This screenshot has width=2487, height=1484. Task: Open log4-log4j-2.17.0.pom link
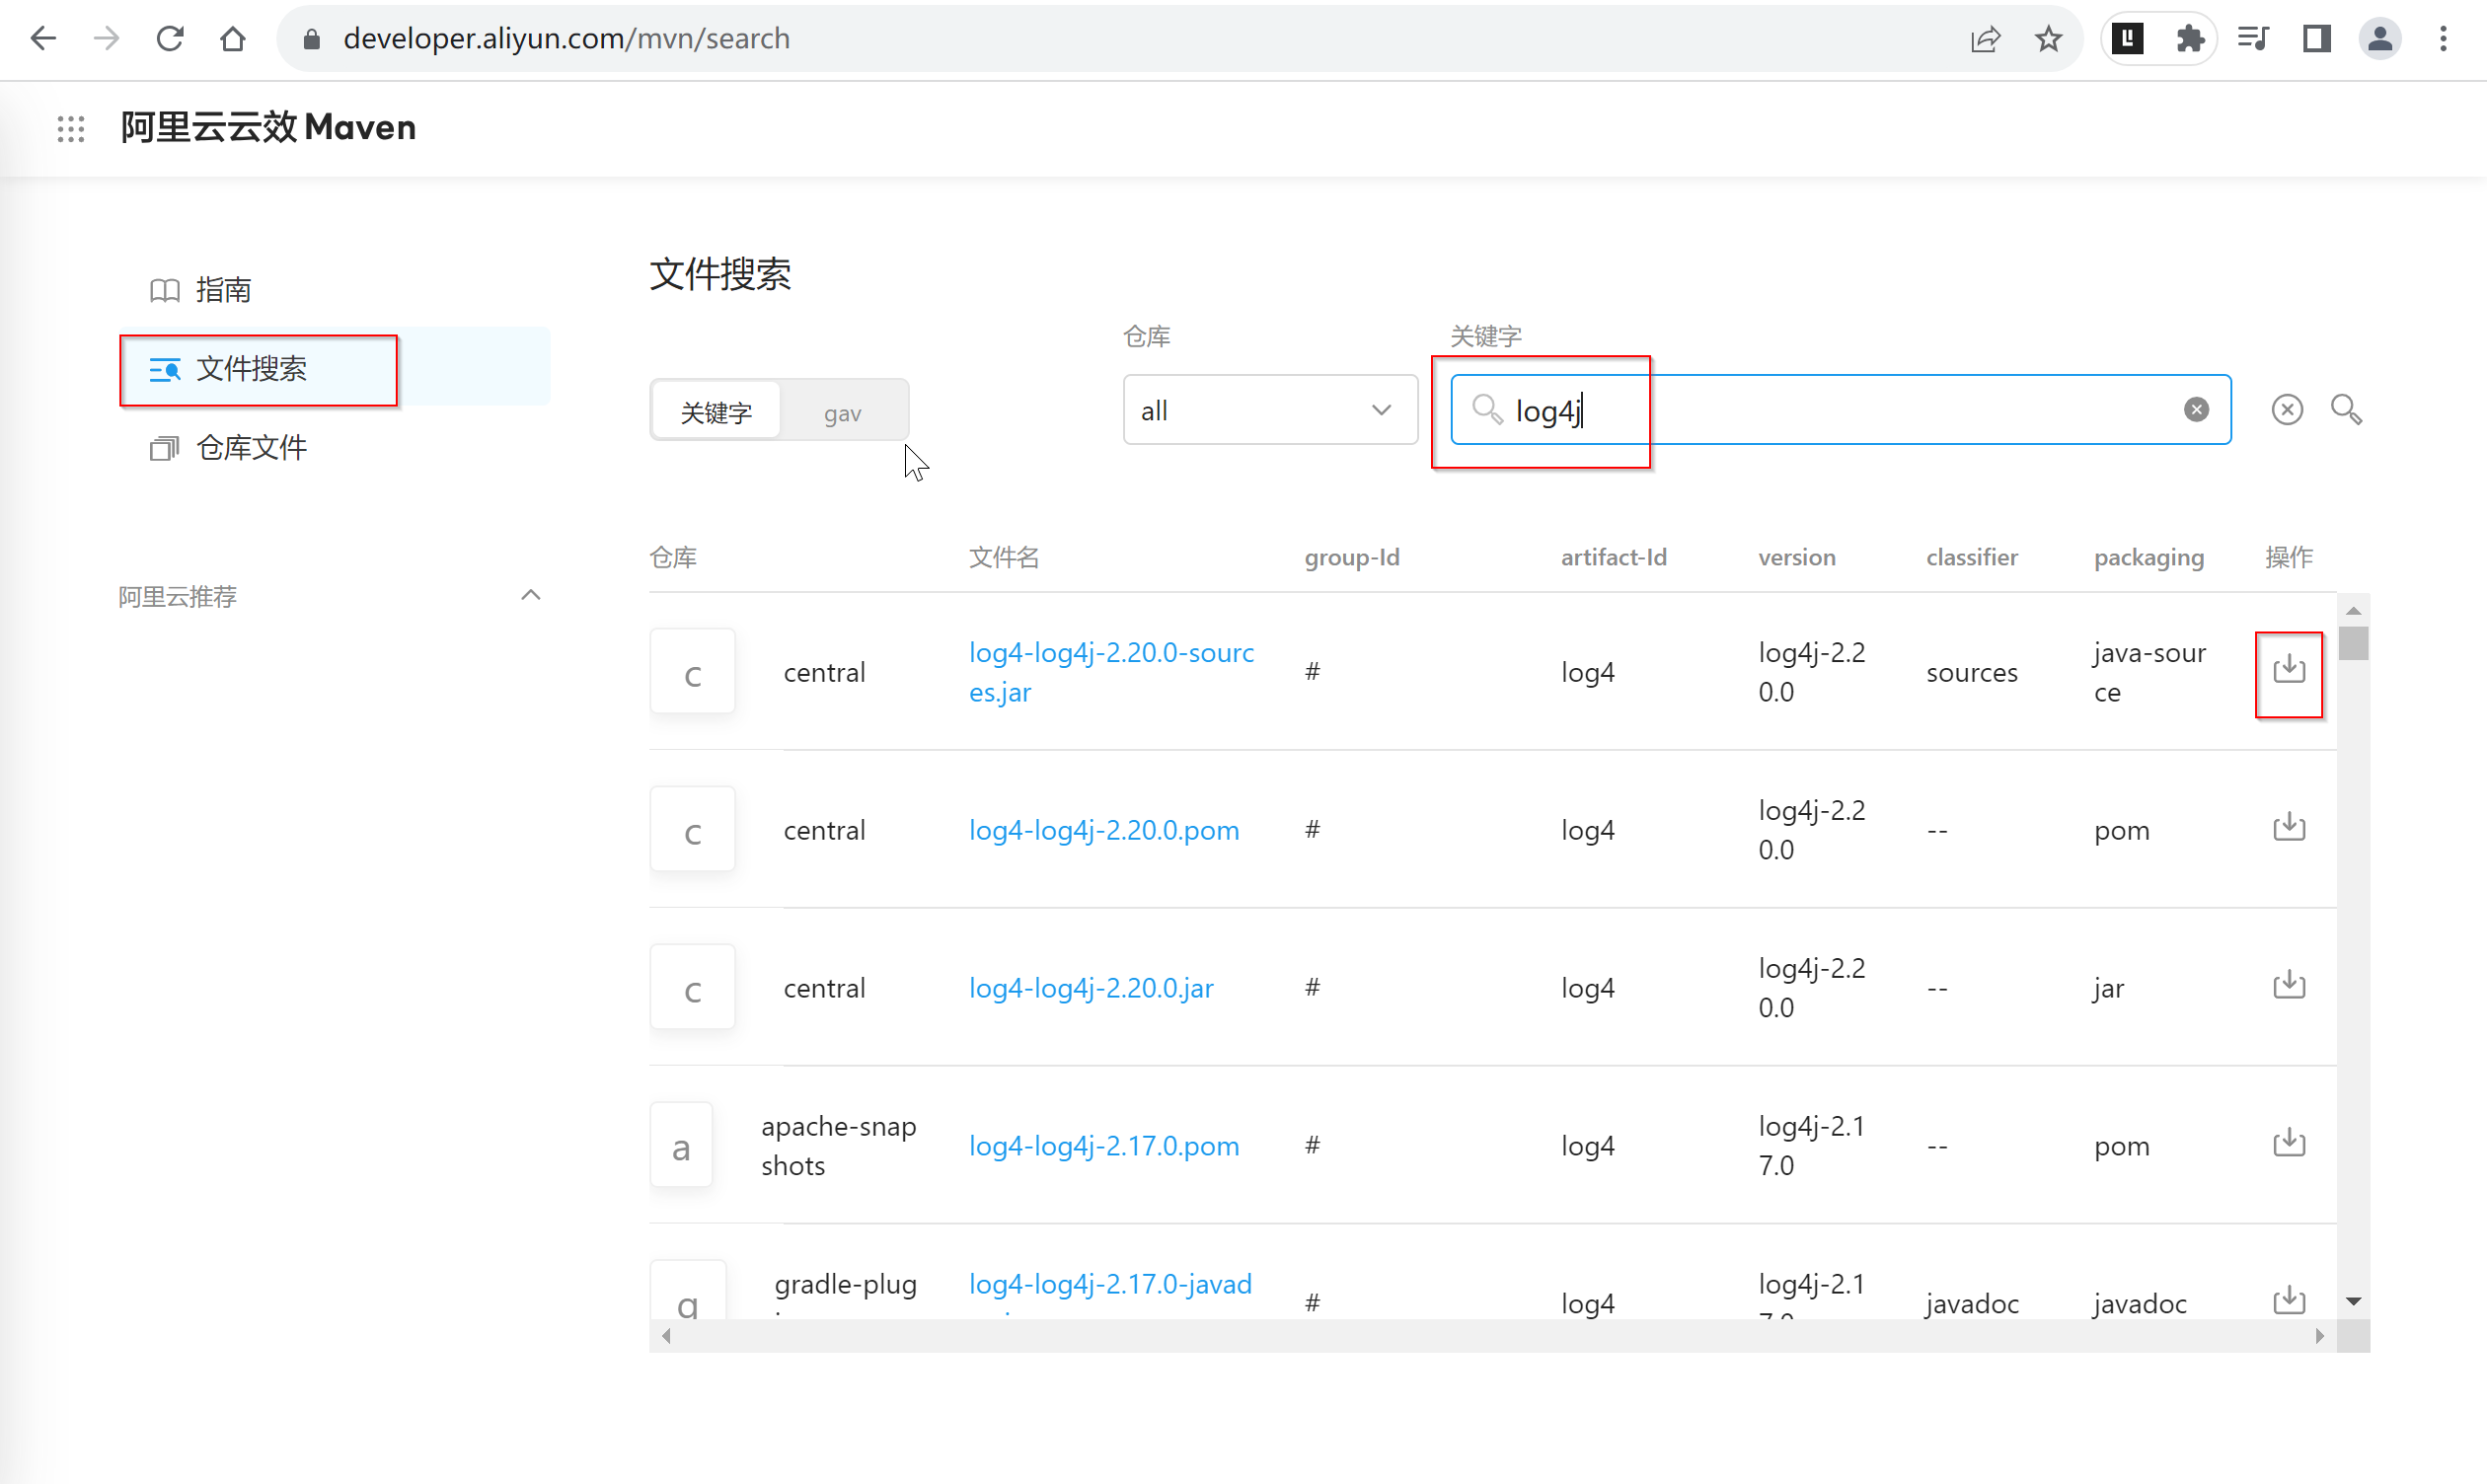click(x=1103, y=1146)
